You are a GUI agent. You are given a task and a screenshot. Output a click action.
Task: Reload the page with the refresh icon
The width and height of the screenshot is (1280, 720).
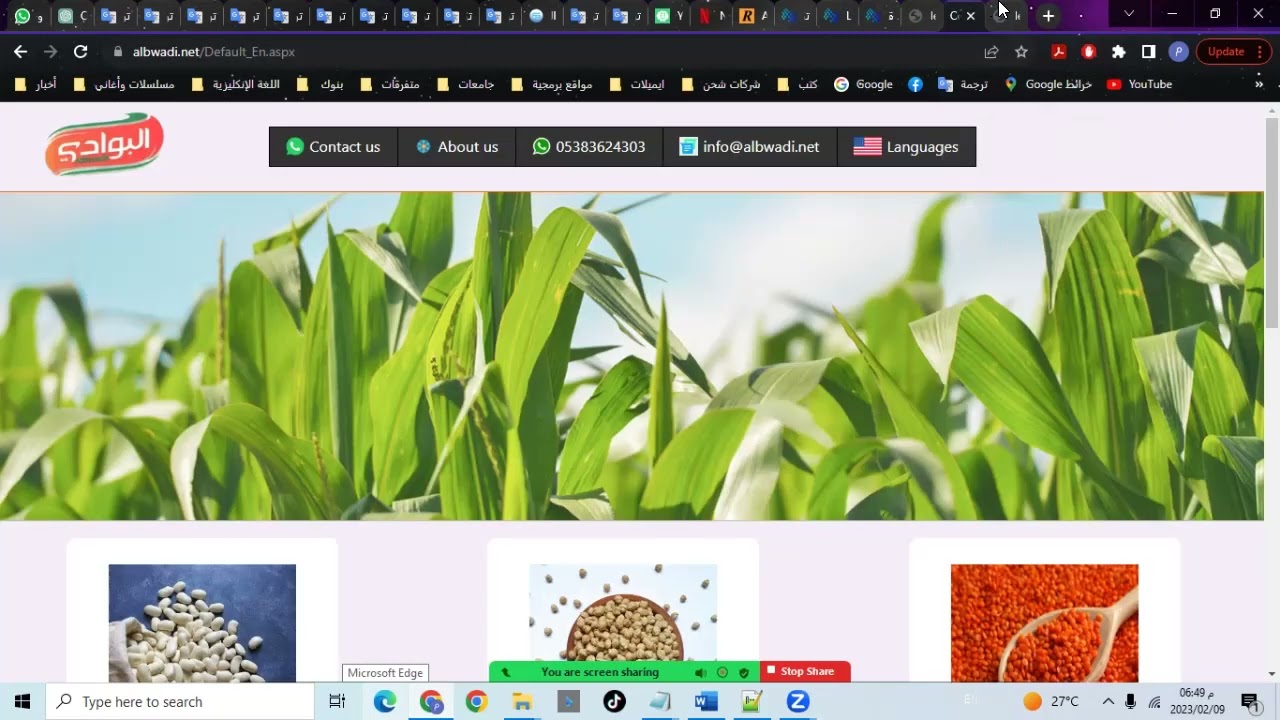click(81, 51)
